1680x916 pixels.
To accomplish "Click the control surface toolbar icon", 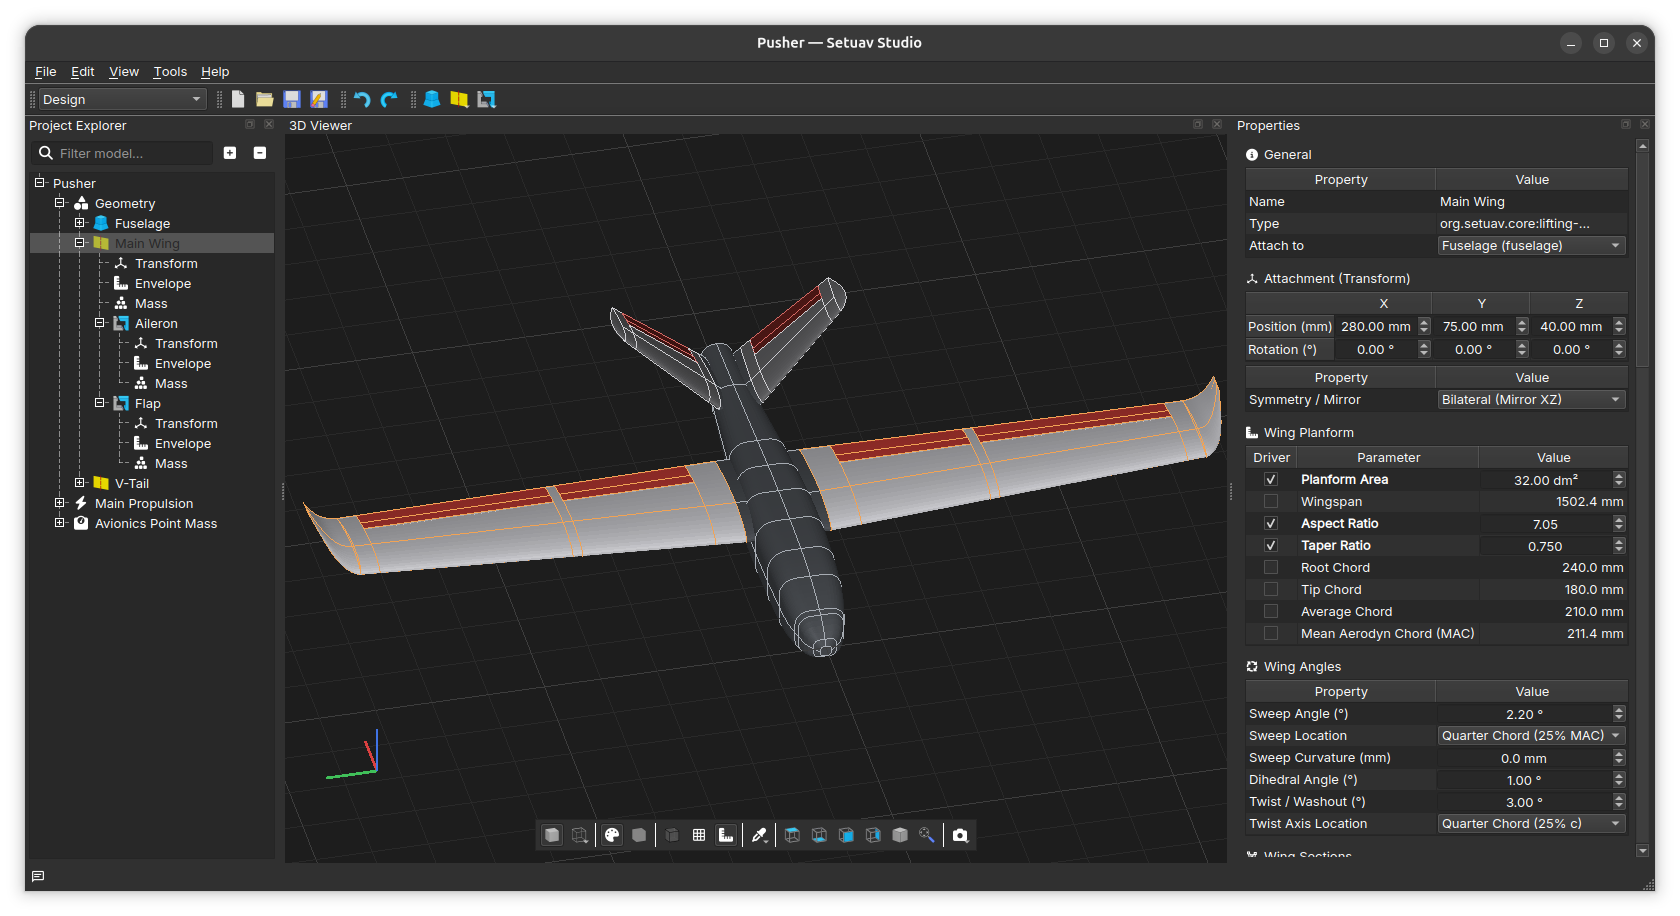I will [x=486, y=99].
